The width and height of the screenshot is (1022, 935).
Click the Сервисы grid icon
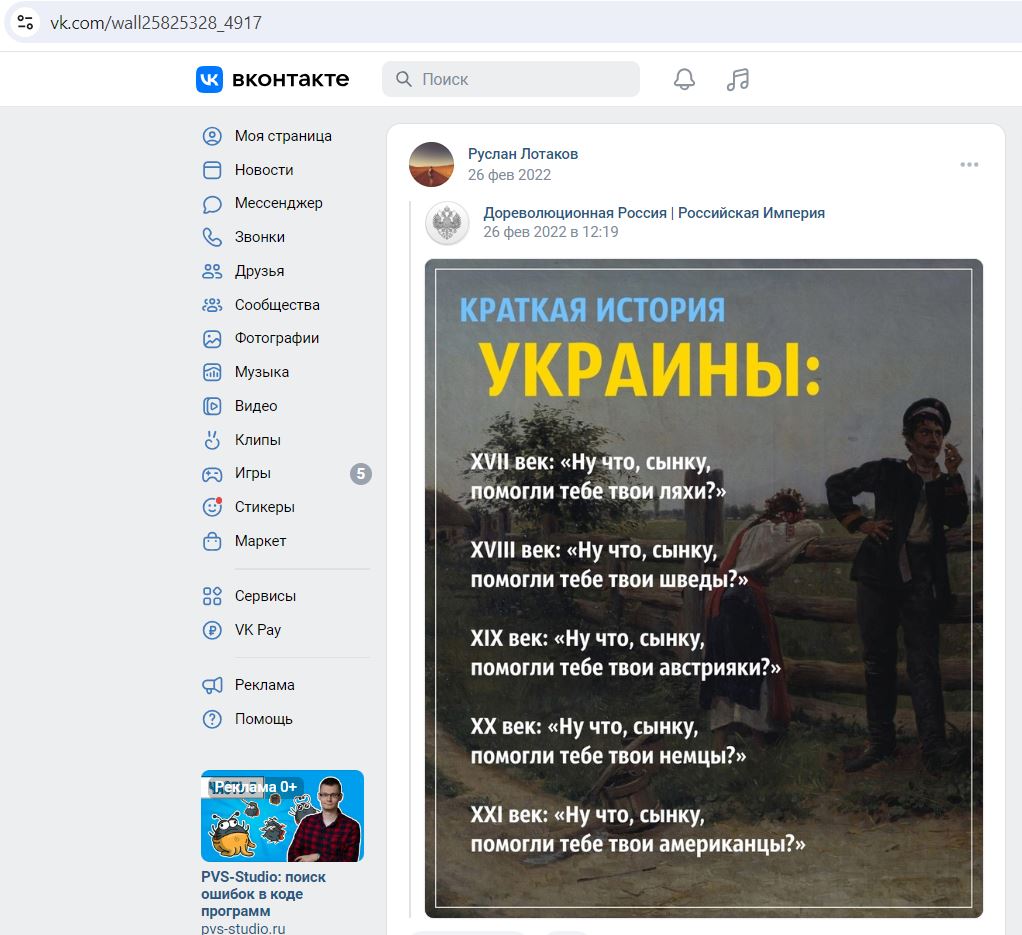(212, 596)
